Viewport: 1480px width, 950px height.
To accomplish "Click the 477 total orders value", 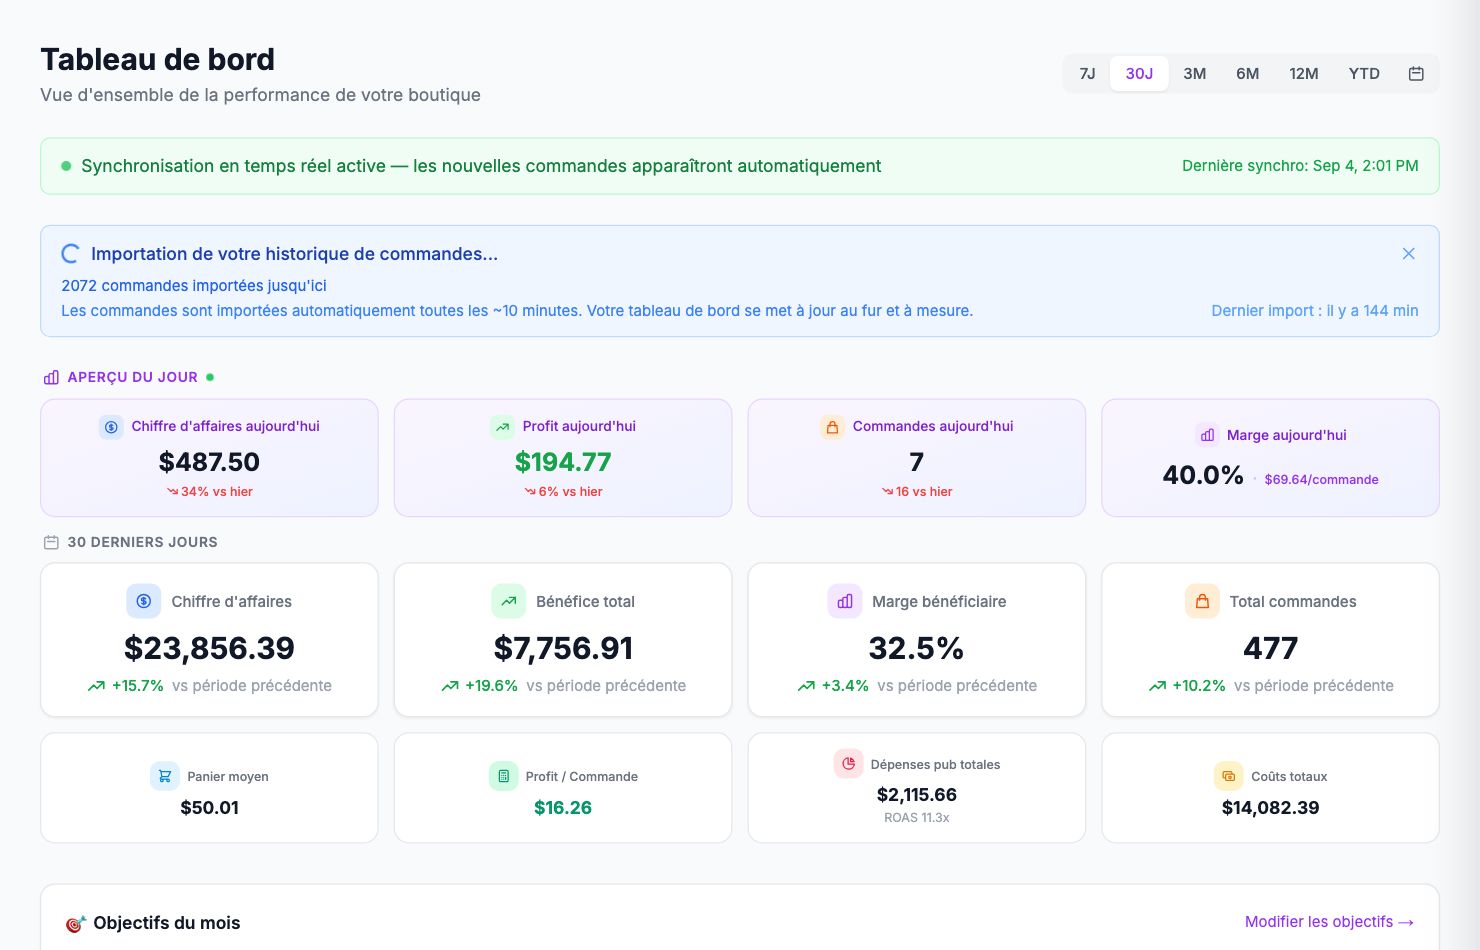I will [1270, 648].
